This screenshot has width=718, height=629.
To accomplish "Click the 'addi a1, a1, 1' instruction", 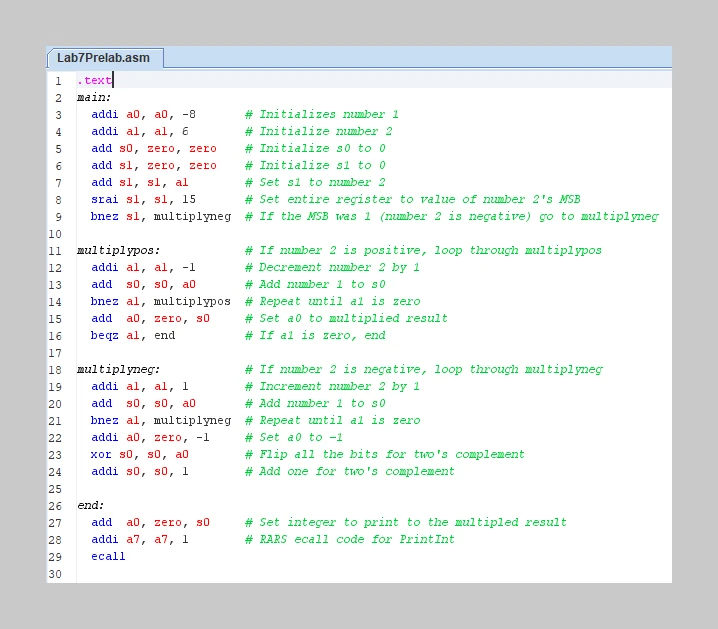I will coord(140,386).
